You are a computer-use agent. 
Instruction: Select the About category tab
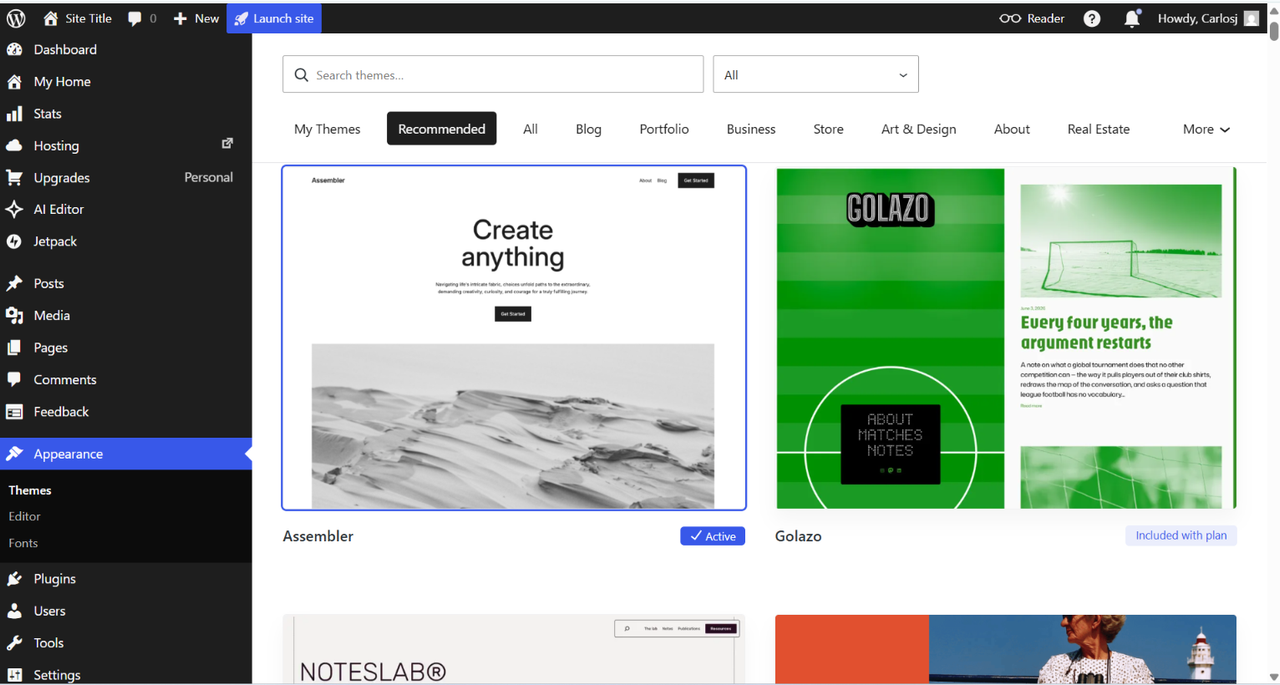tap(1012, 129)
